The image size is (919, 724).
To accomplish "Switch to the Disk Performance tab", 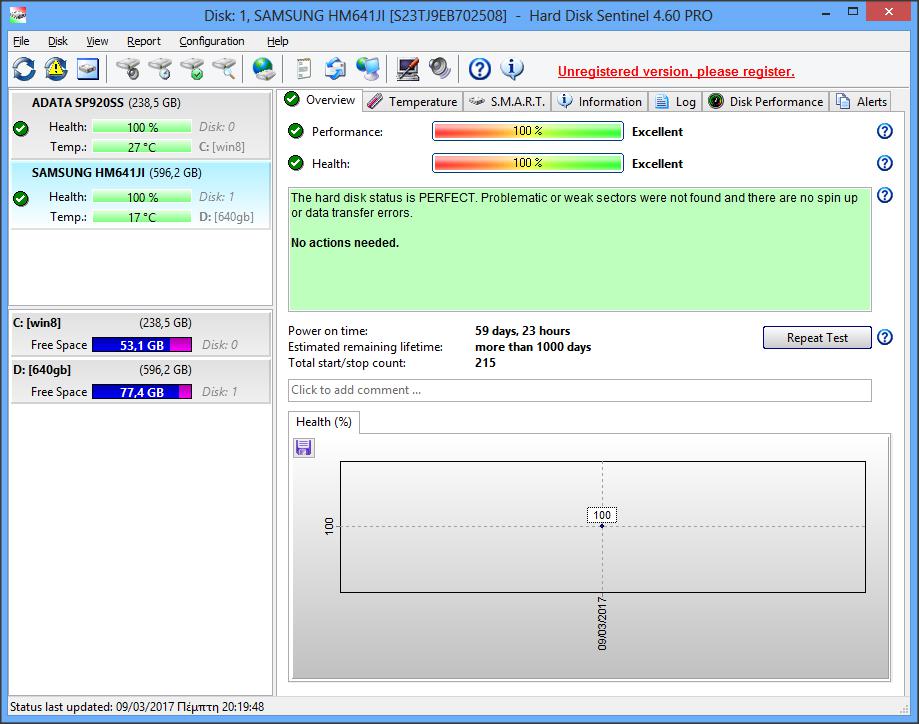I will pos(765,101).
